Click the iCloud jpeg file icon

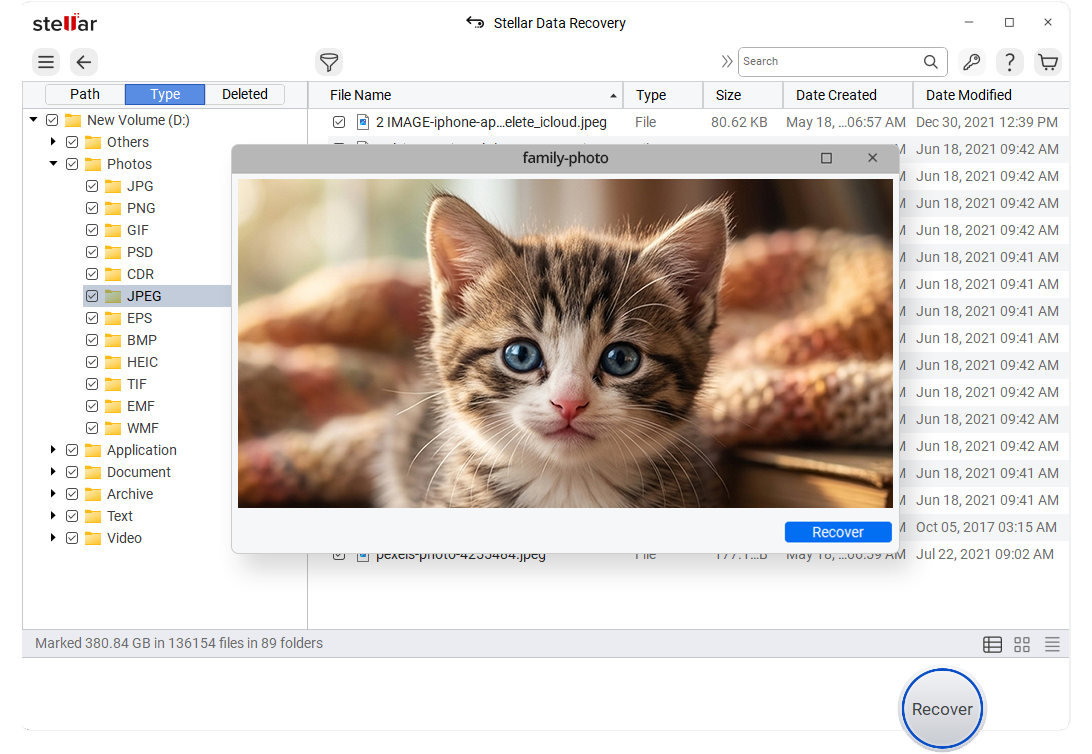(x=363, y=123)
